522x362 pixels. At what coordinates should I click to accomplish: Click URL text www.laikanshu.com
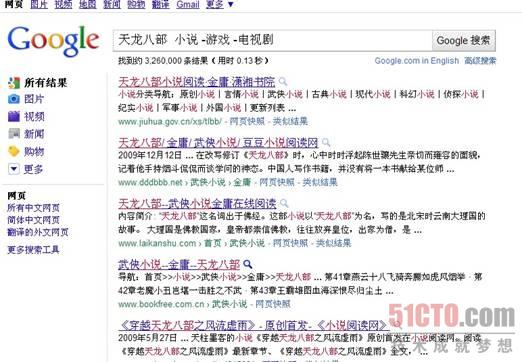tap(157, 243)
